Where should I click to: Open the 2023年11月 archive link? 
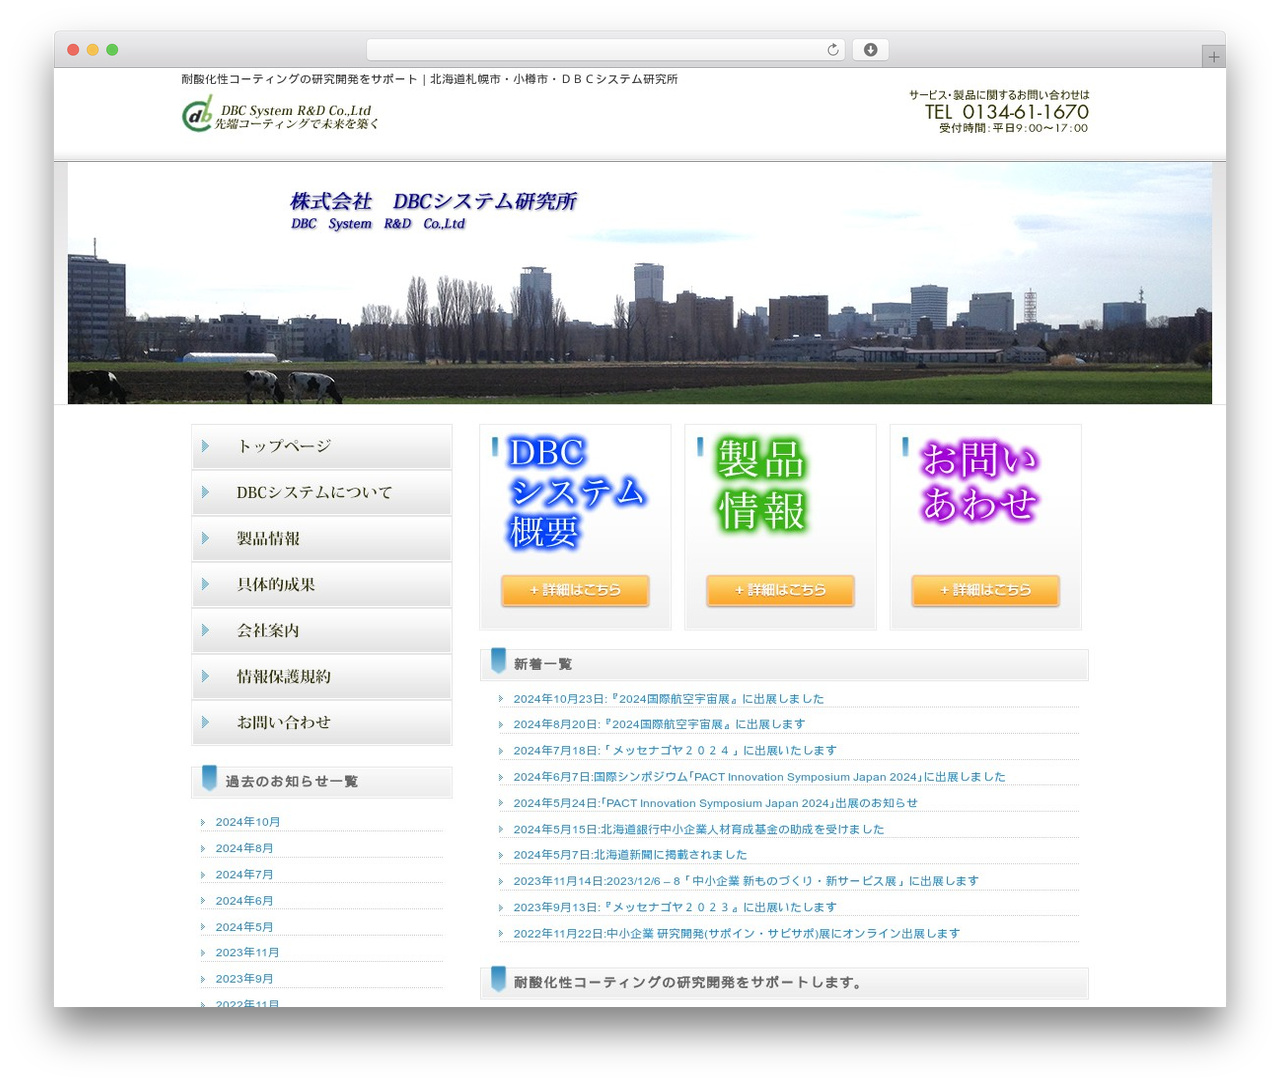247,953
